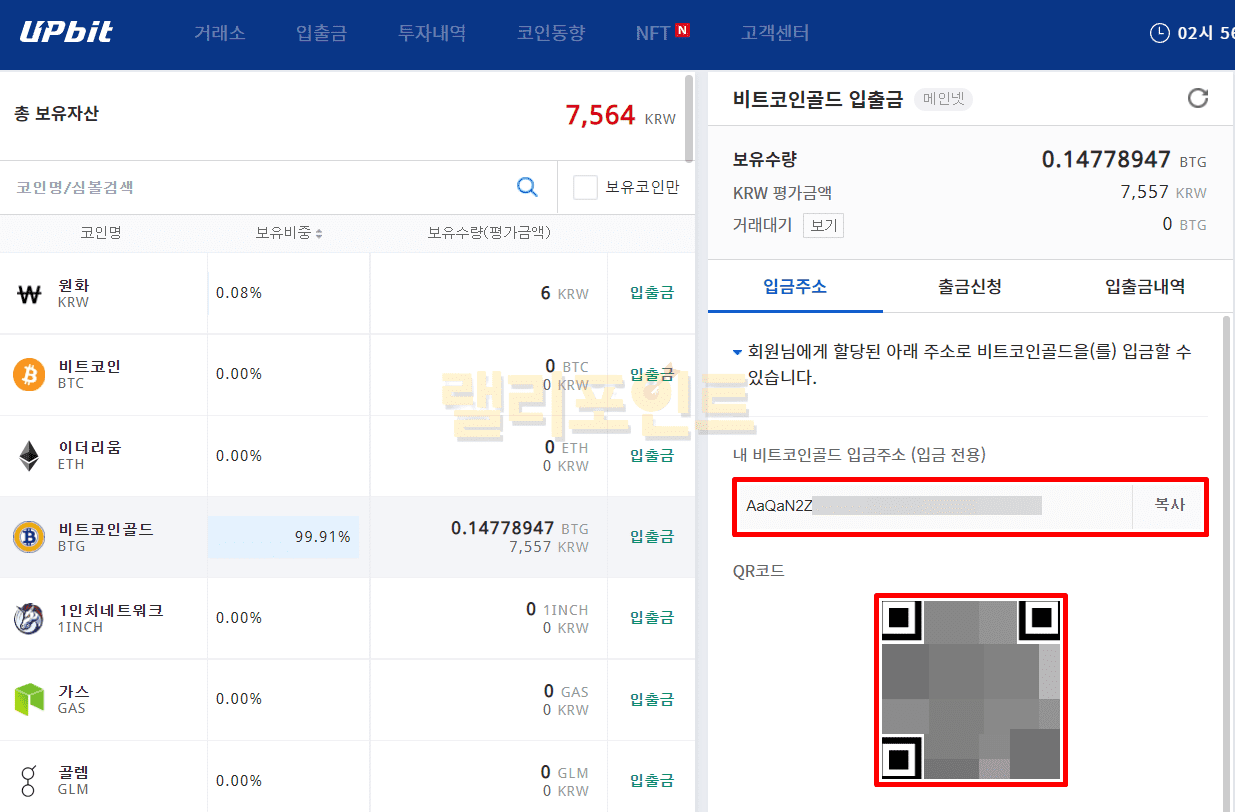Open the 입출금 top menu
This screenshot has width=1235, height=812.
(321, 33)
